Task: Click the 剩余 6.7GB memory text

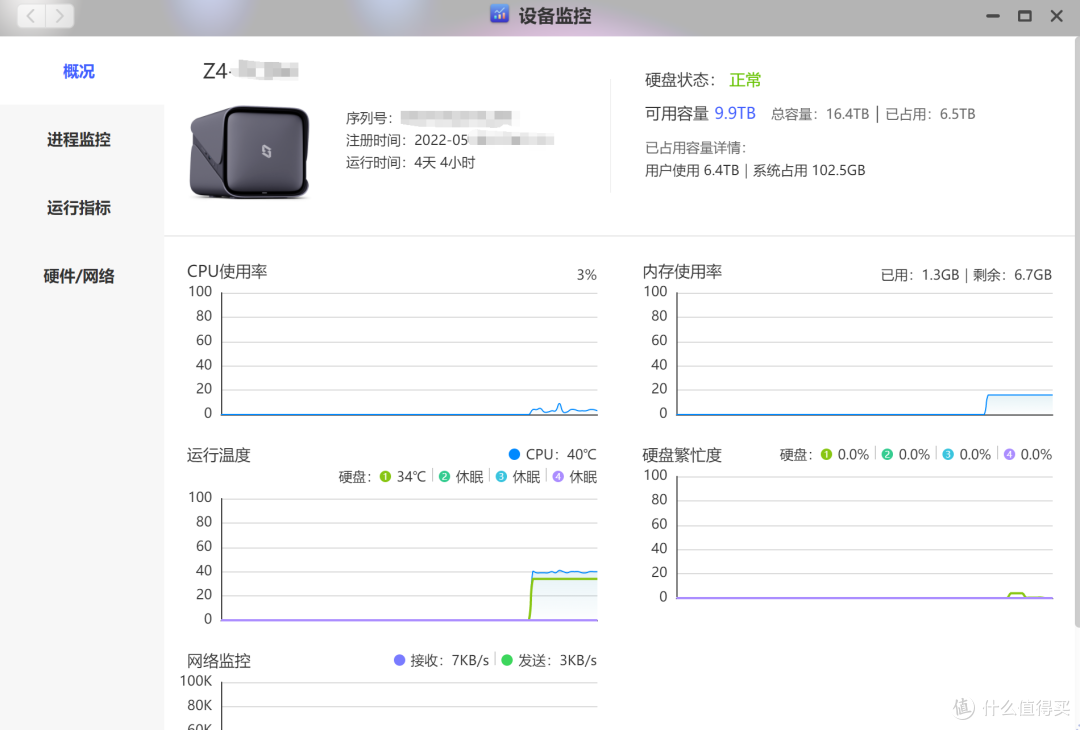Action: 1012,275
